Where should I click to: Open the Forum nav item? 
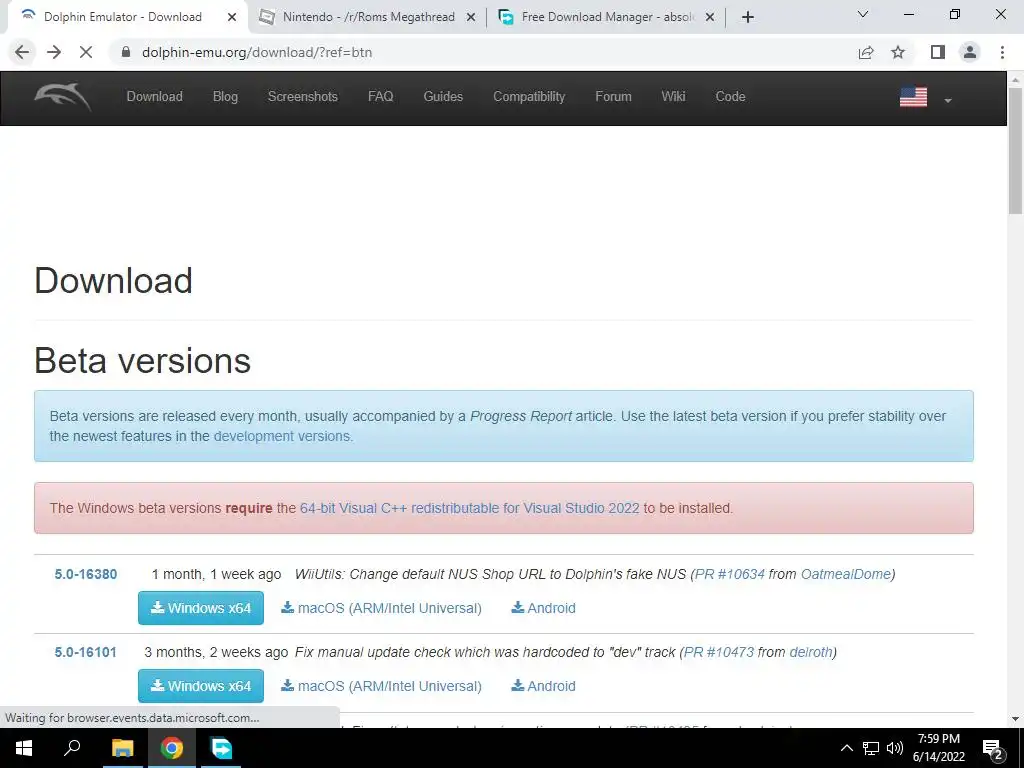click(613, 97)
